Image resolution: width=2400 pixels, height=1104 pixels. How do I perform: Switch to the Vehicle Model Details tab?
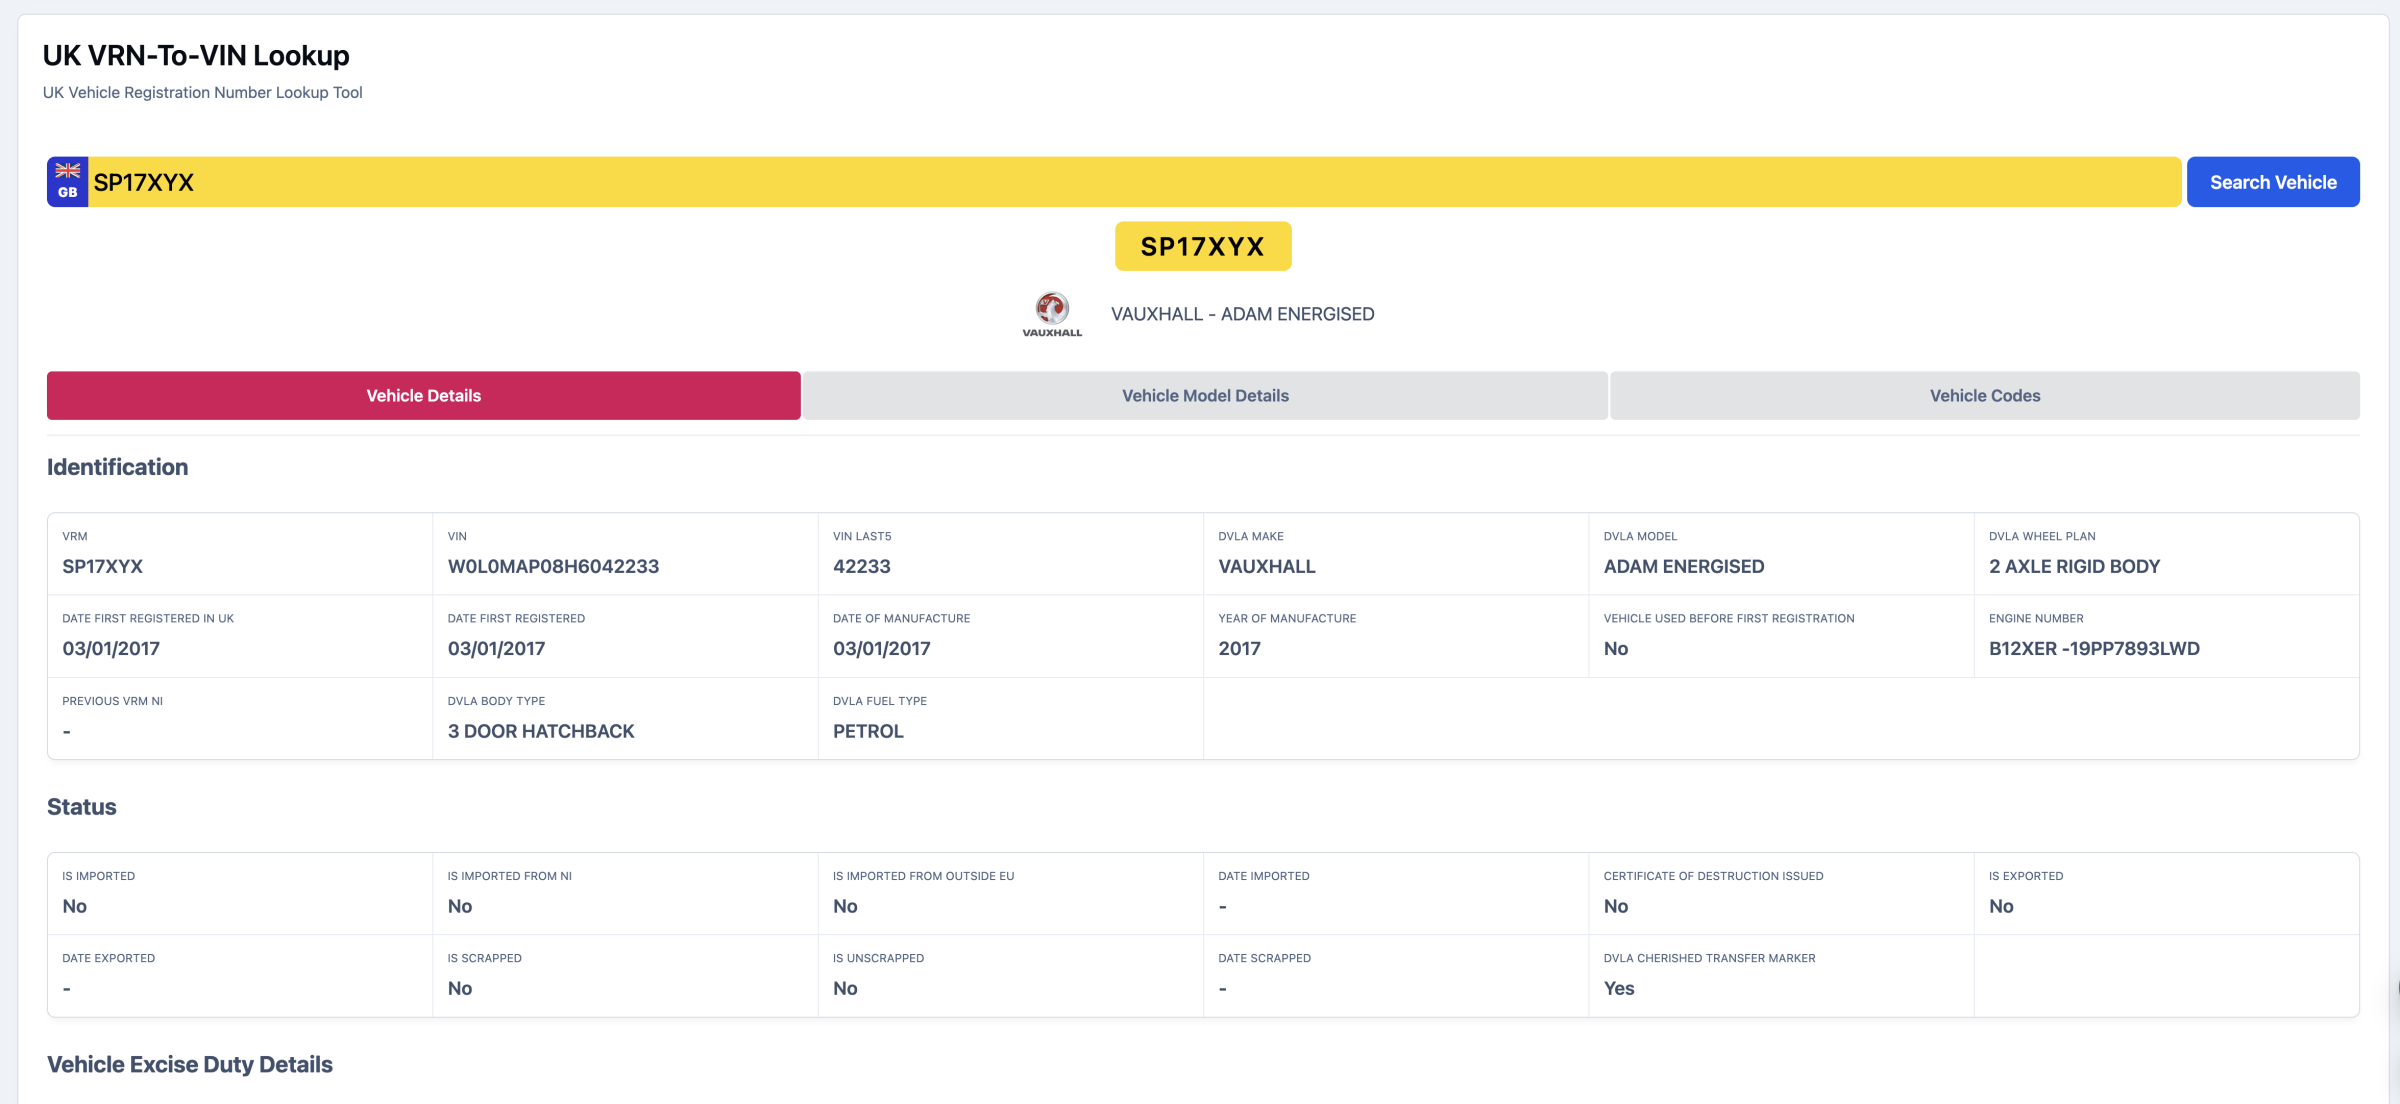click(x=1205, y=396)
